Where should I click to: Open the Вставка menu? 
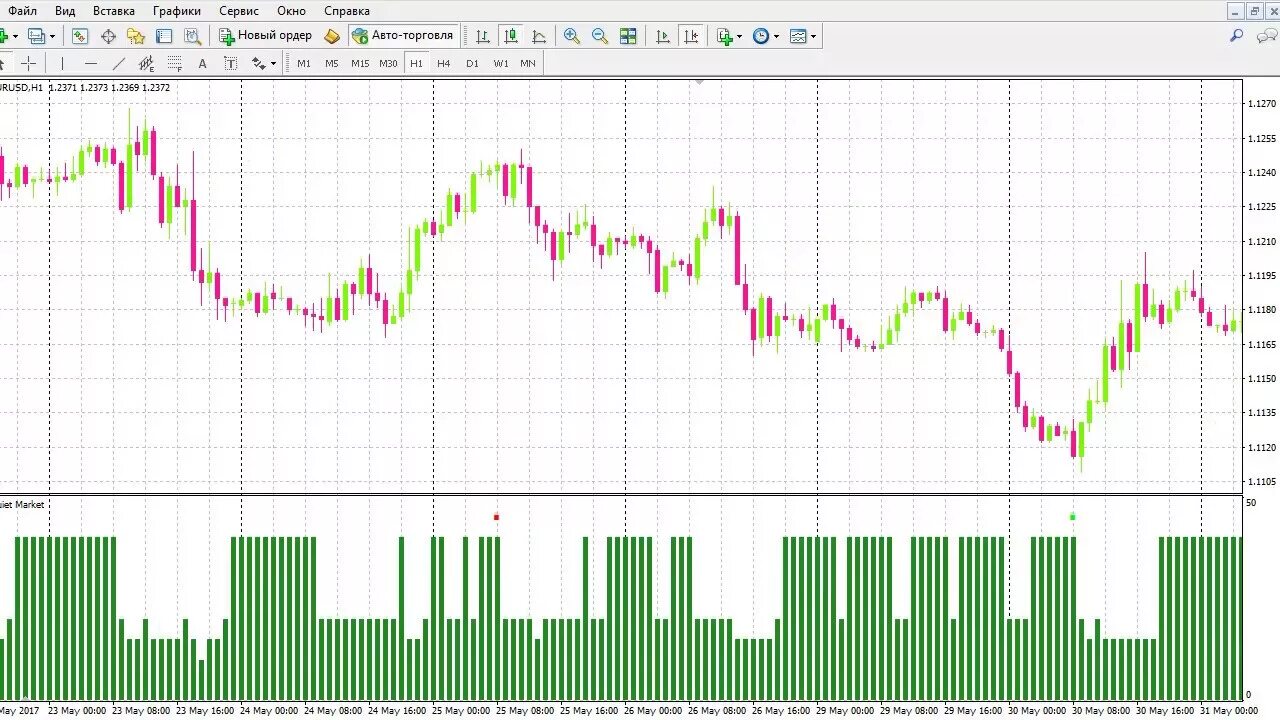click(114, 11)
